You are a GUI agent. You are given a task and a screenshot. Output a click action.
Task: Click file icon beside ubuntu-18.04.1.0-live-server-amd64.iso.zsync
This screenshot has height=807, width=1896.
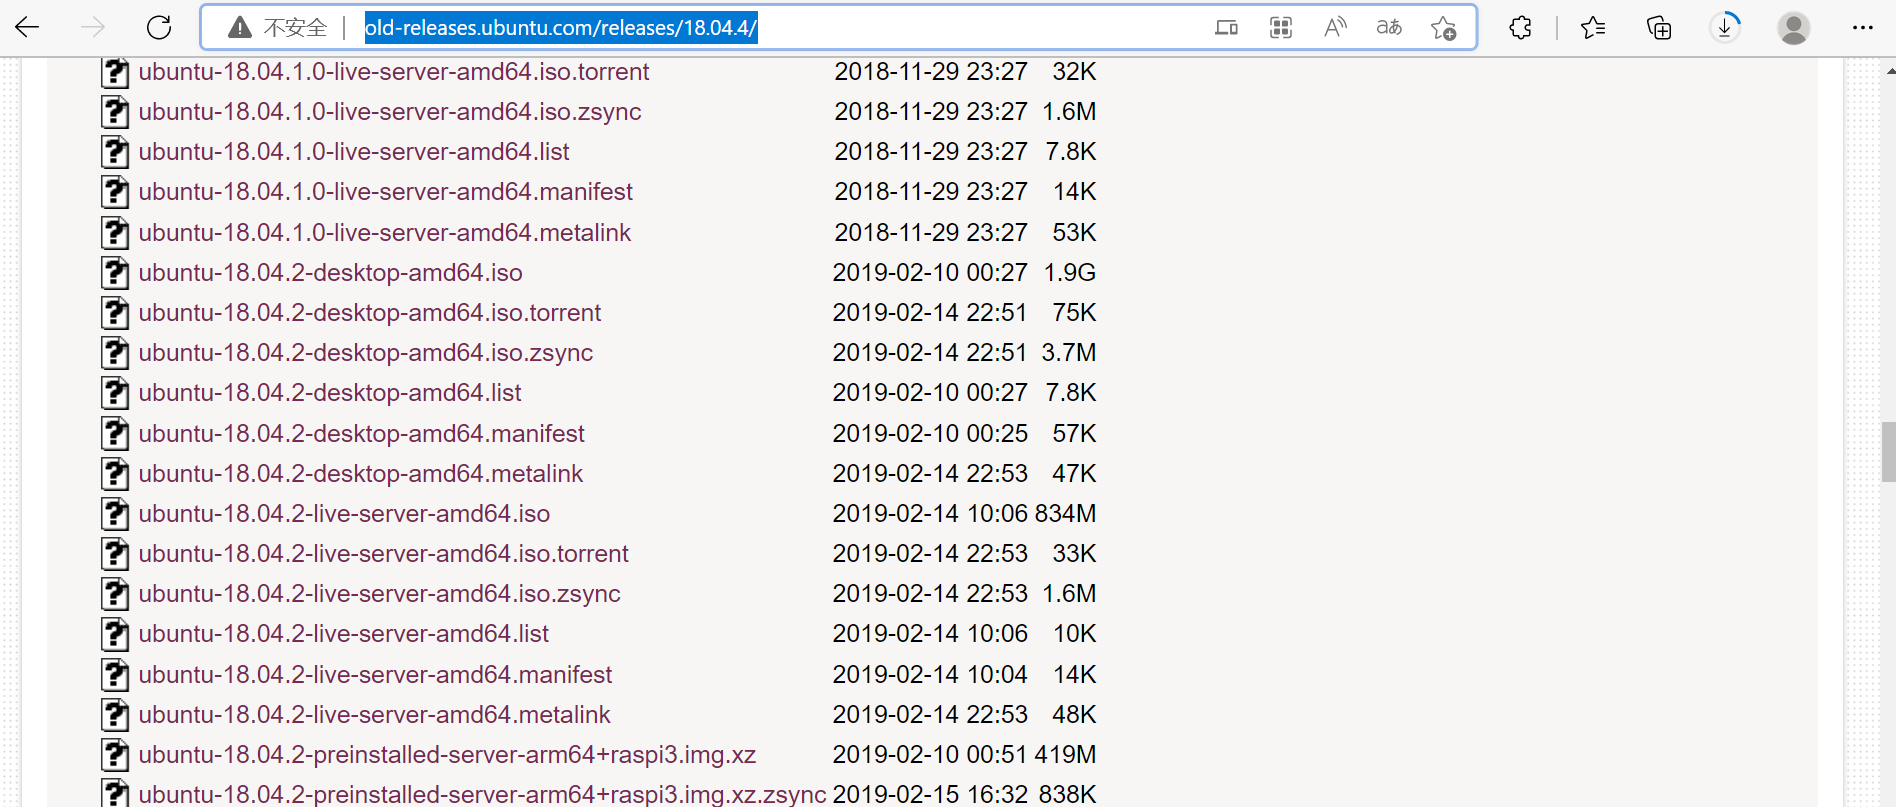115,112
